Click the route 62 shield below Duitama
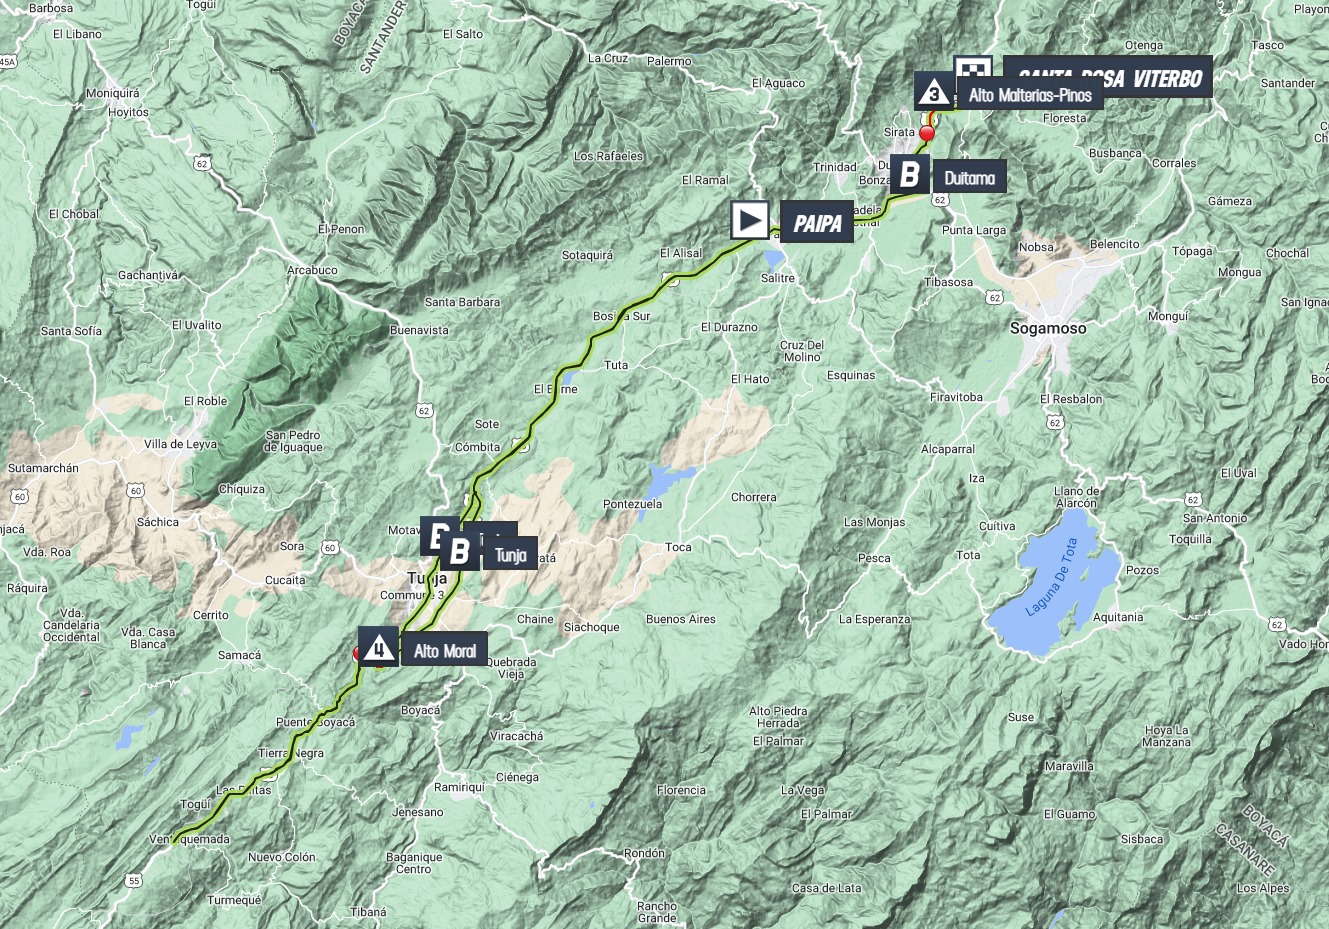This screenshot has width=1329, height=929. [x=939, y=200]
